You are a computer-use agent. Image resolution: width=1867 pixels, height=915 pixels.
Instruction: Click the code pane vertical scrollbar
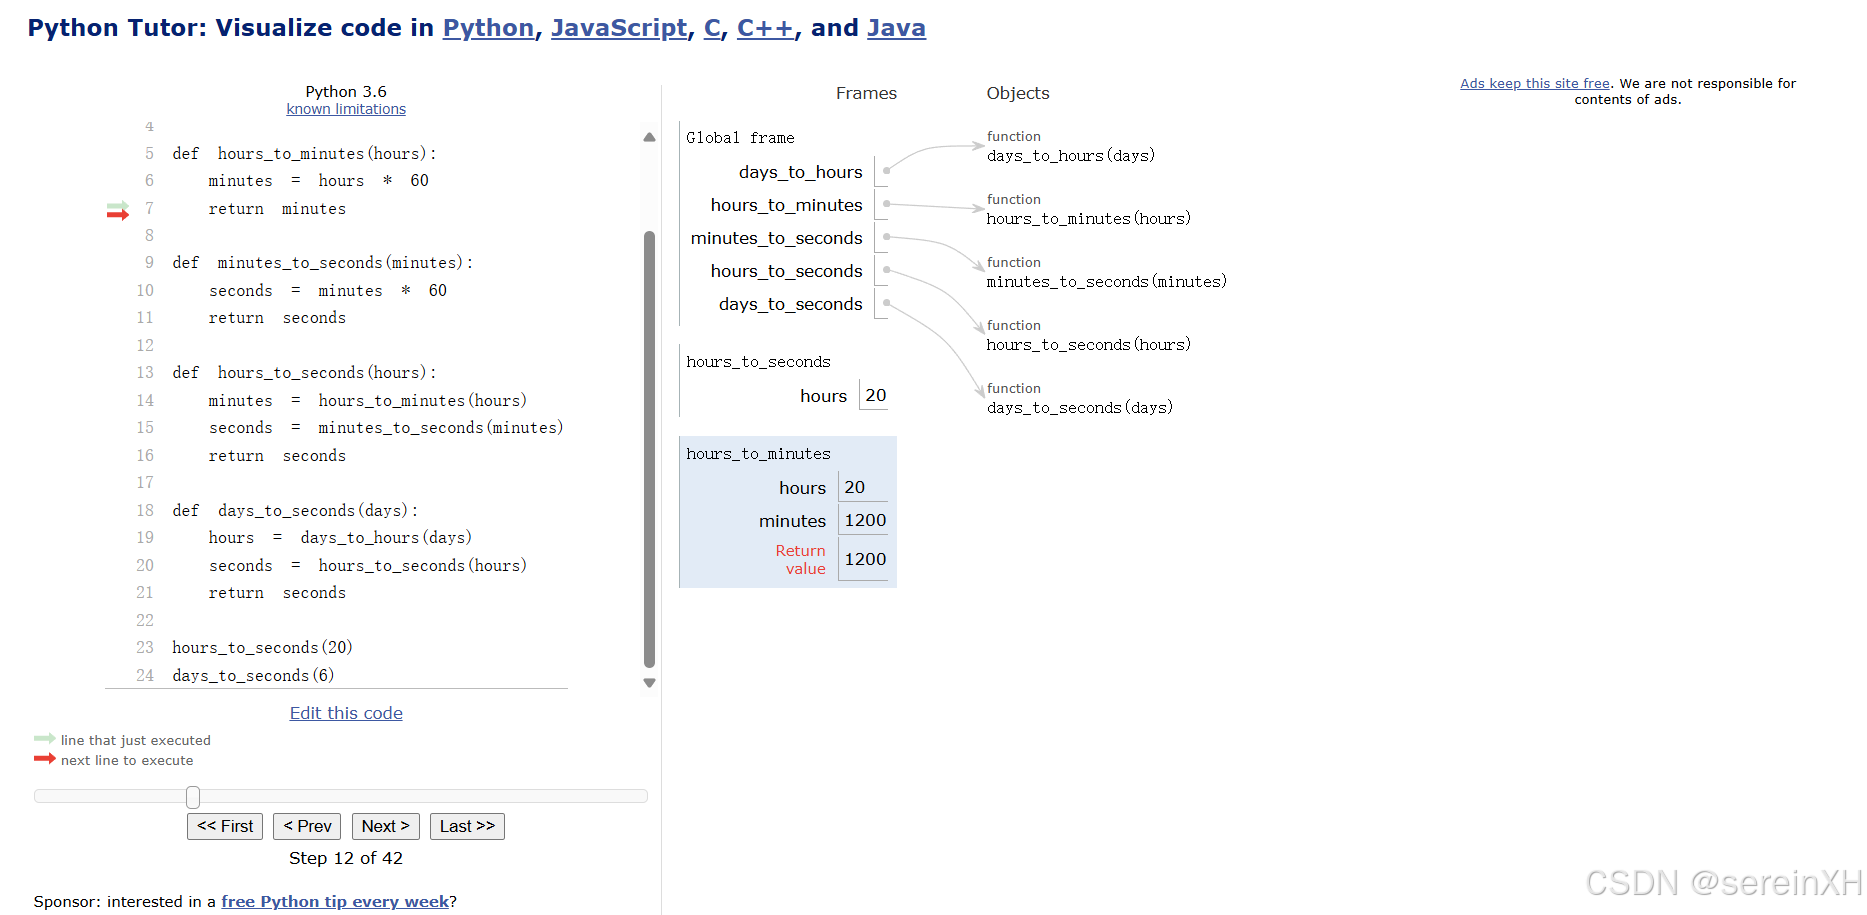click(x=649, y=449)
